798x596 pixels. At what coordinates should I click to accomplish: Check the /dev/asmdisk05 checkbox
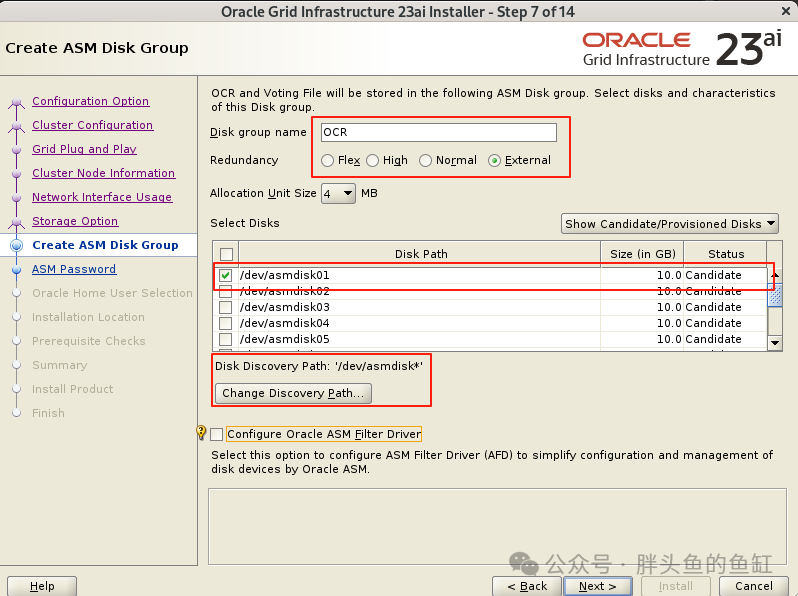(225, 339)
